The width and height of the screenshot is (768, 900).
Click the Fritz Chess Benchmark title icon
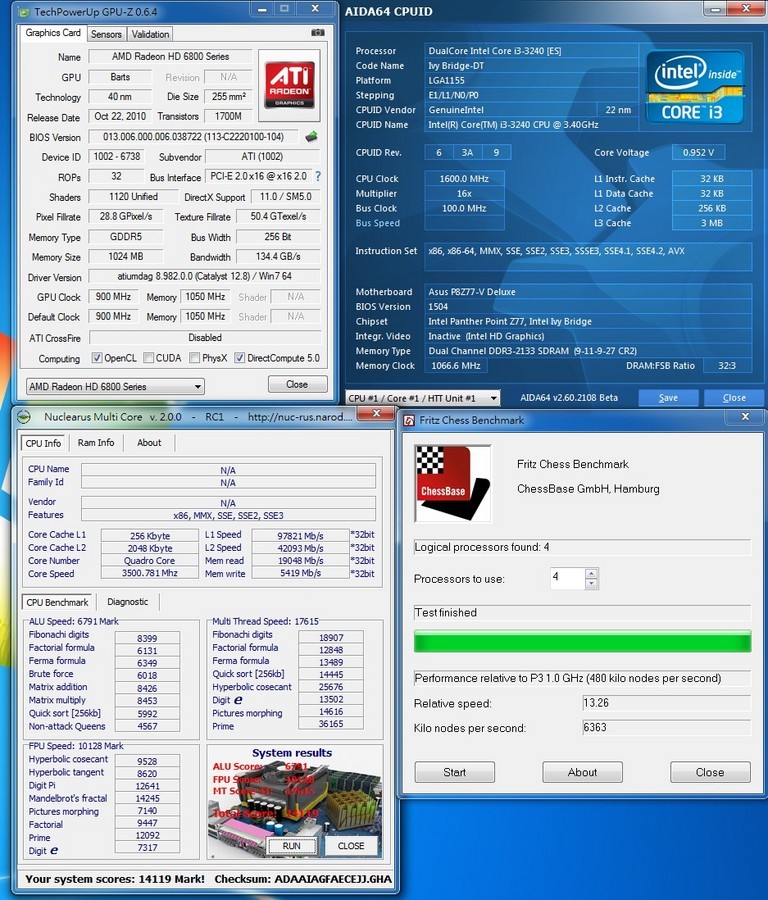click(409, 421)
